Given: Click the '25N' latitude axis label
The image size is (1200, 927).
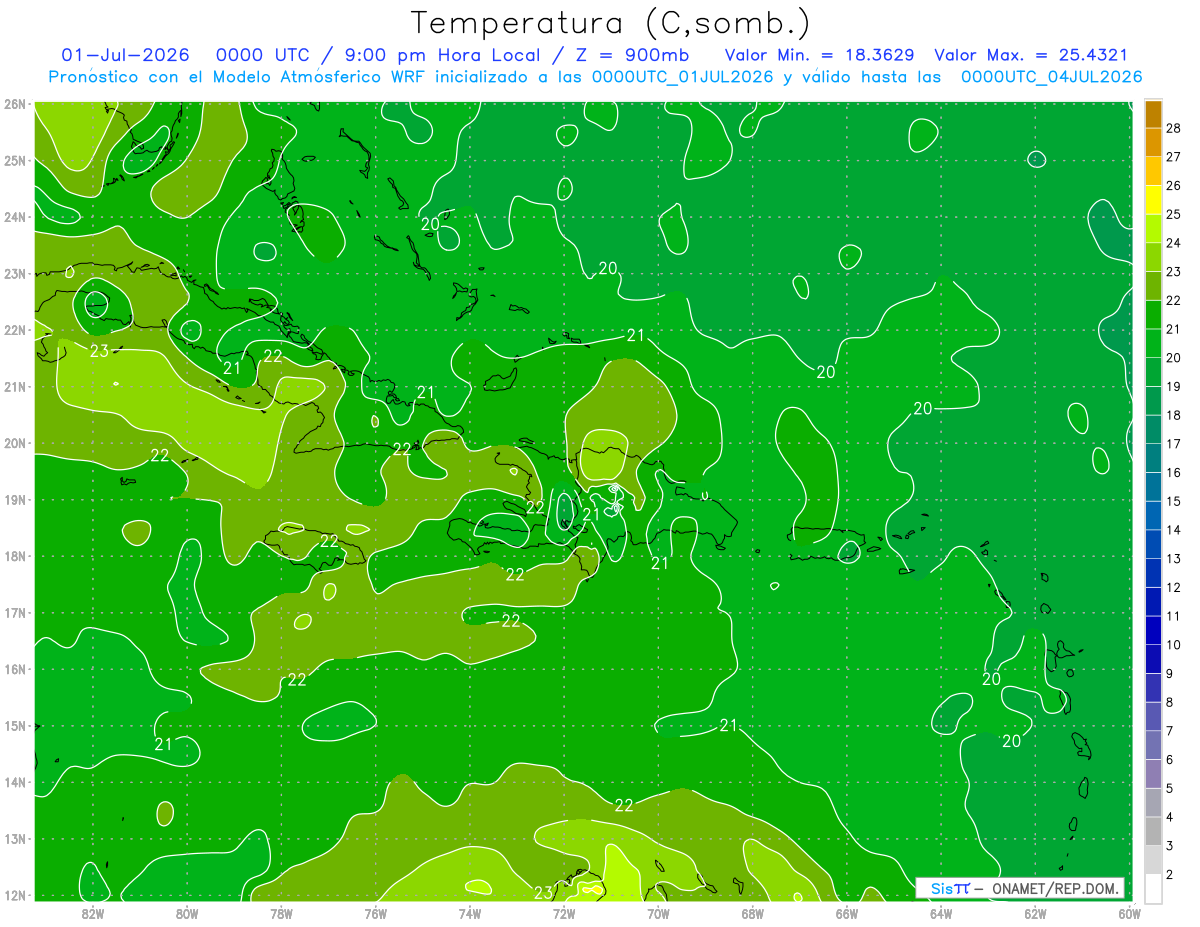Looking at the screenshot, I should (x=14, y=160).
